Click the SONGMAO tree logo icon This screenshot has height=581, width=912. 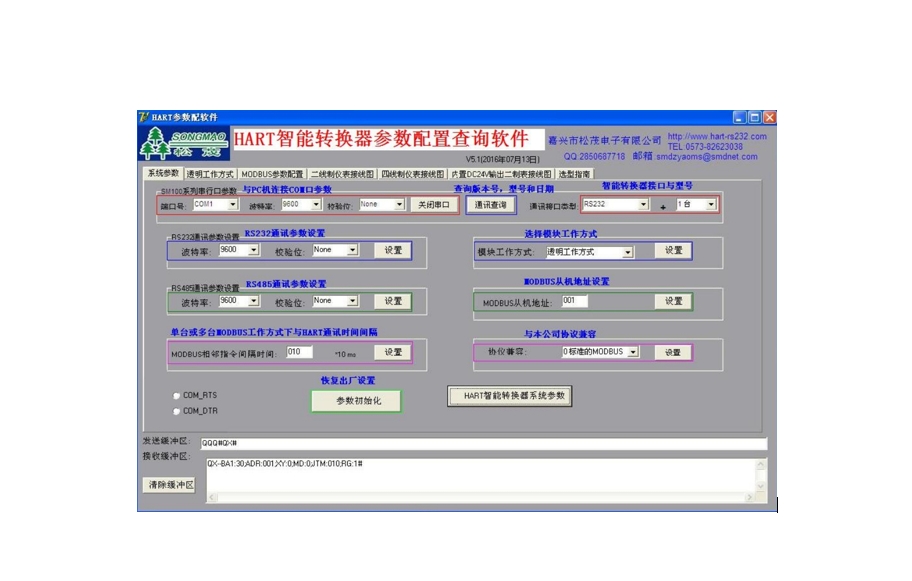tap(185, 143)
